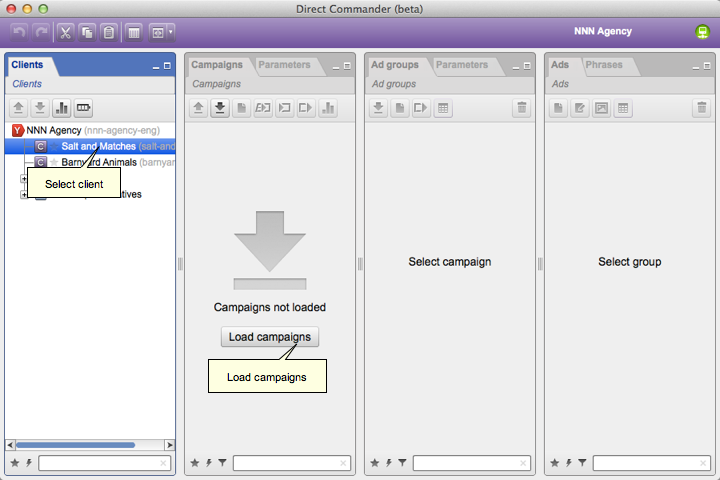Click the columns icon in top toolbar
720x480 pixels.
tap(134, 33)
